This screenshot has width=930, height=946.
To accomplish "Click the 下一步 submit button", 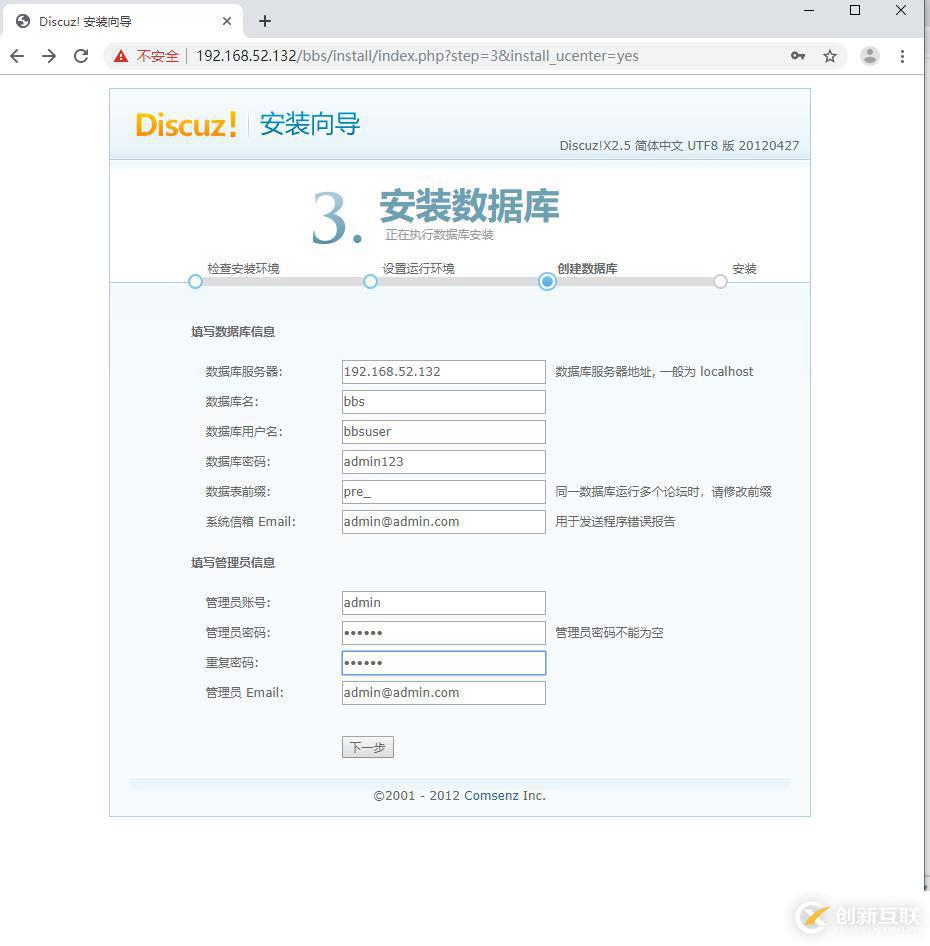I will [367, 746].
